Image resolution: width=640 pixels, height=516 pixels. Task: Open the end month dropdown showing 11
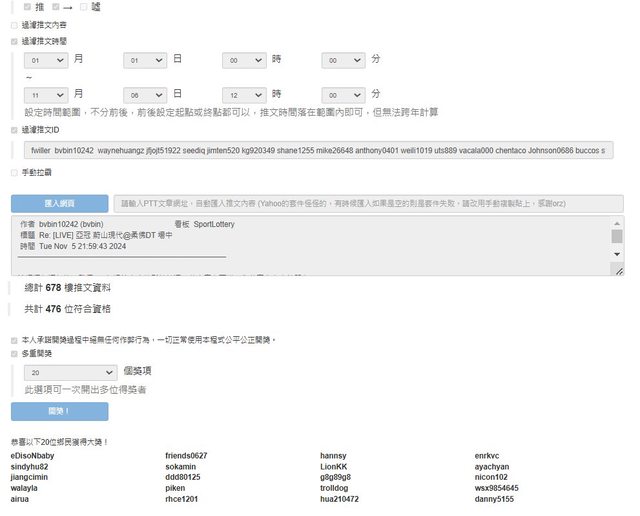click(x=46, y=93)
